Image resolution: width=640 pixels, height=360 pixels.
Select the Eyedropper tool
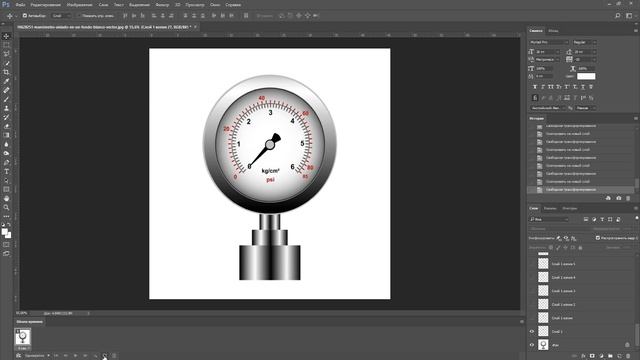pyautogui.click(x=6, y=81)
